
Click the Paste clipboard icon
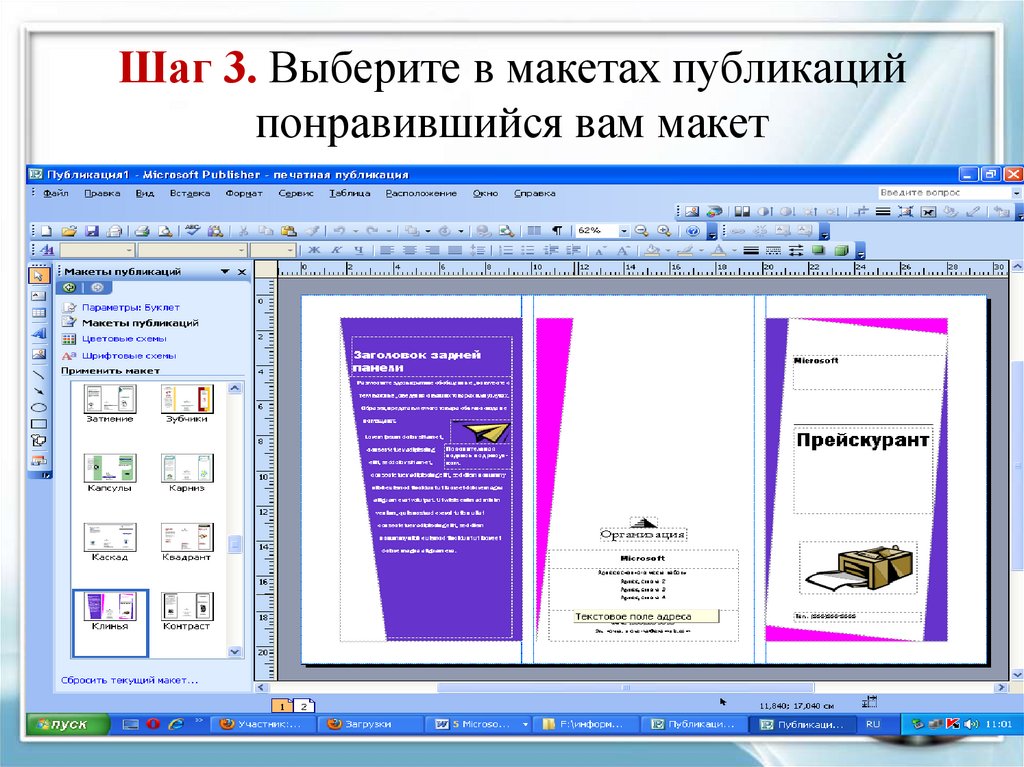click(288, 231)
